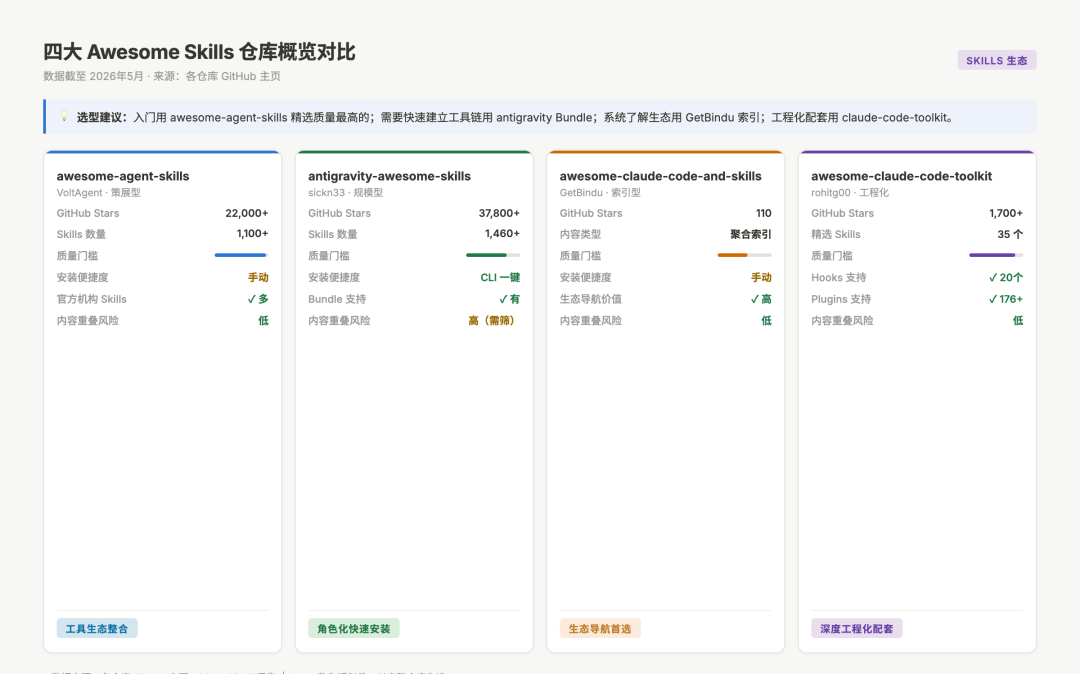Click the 精选 Skills row label
1080x674 pixels.
(835, 235)
